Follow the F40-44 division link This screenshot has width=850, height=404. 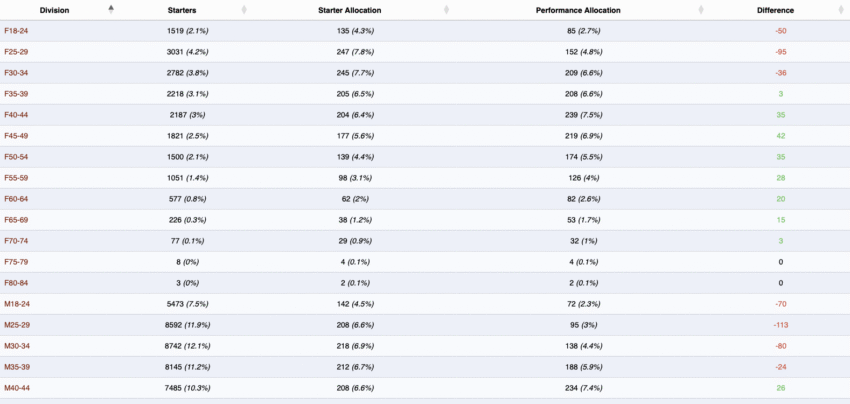[x=15, y=115]
